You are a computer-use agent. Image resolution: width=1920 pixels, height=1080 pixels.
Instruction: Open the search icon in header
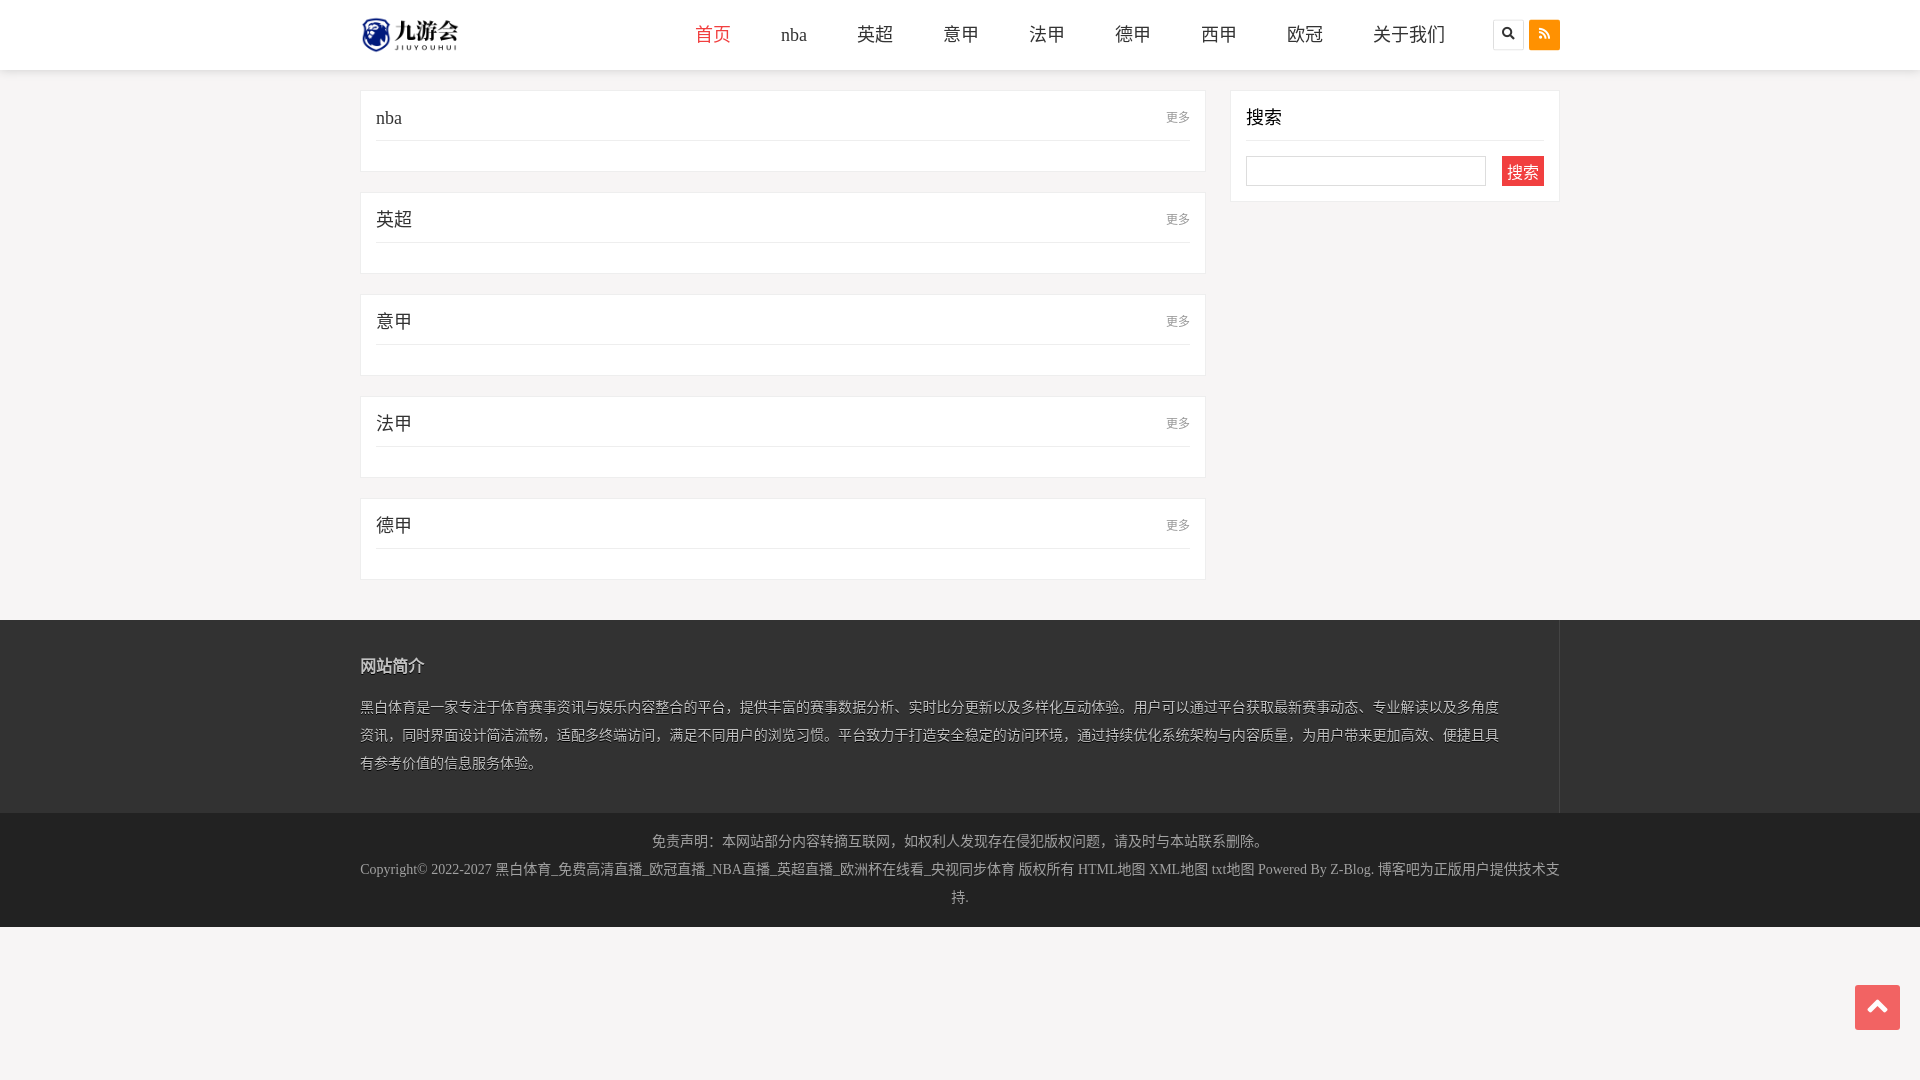1508,35
